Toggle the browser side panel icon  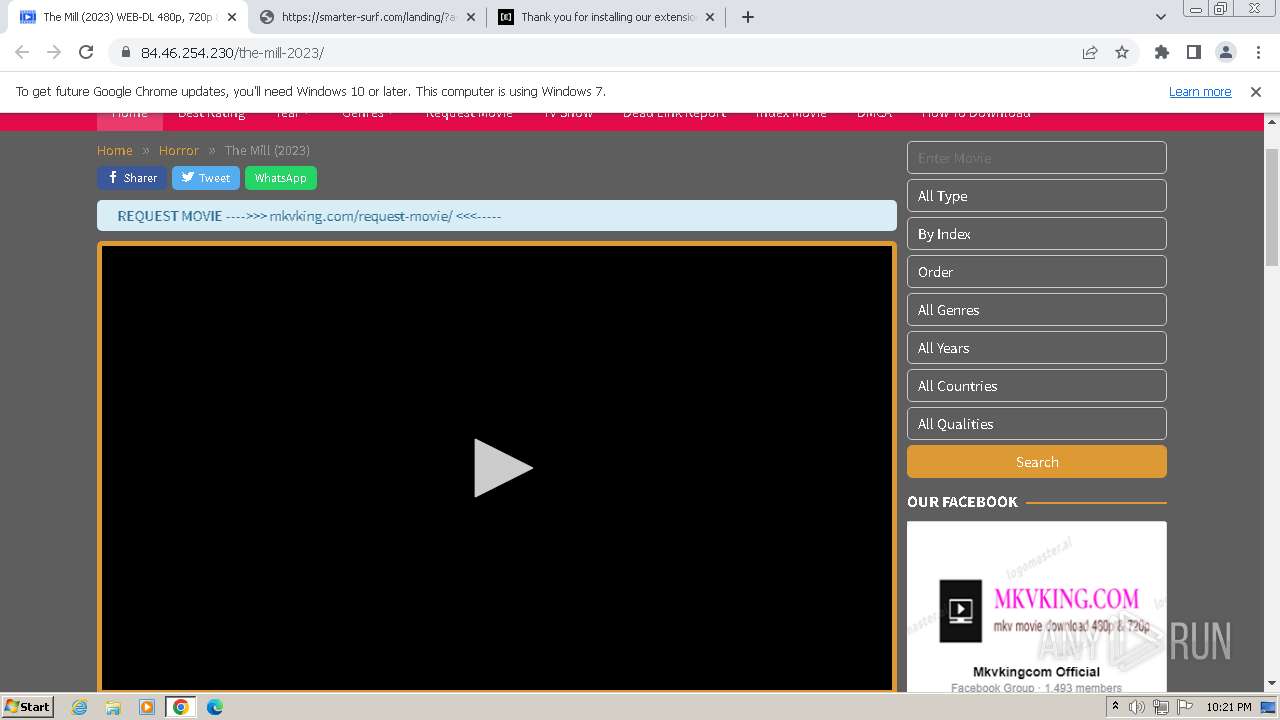point(1193,52)
